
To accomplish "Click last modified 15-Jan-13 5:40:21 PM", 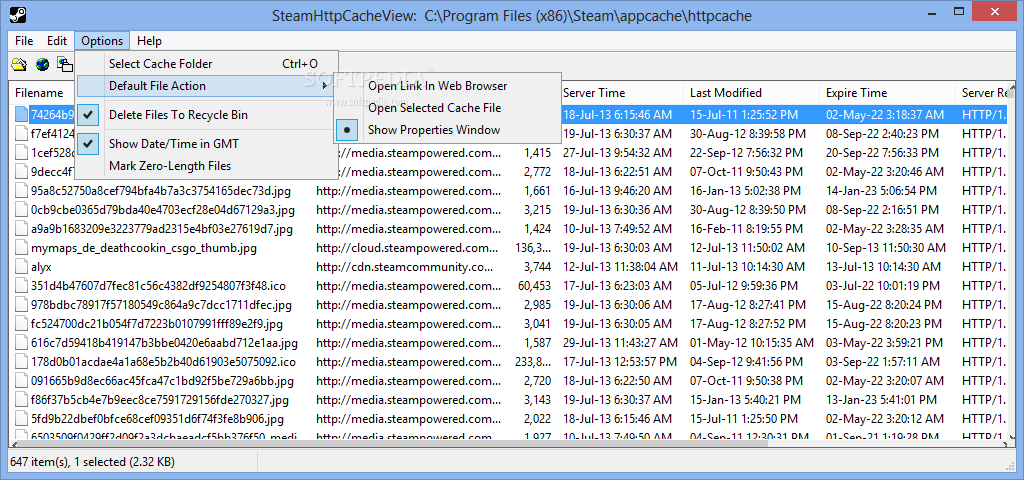I will [x=744, y=400].
